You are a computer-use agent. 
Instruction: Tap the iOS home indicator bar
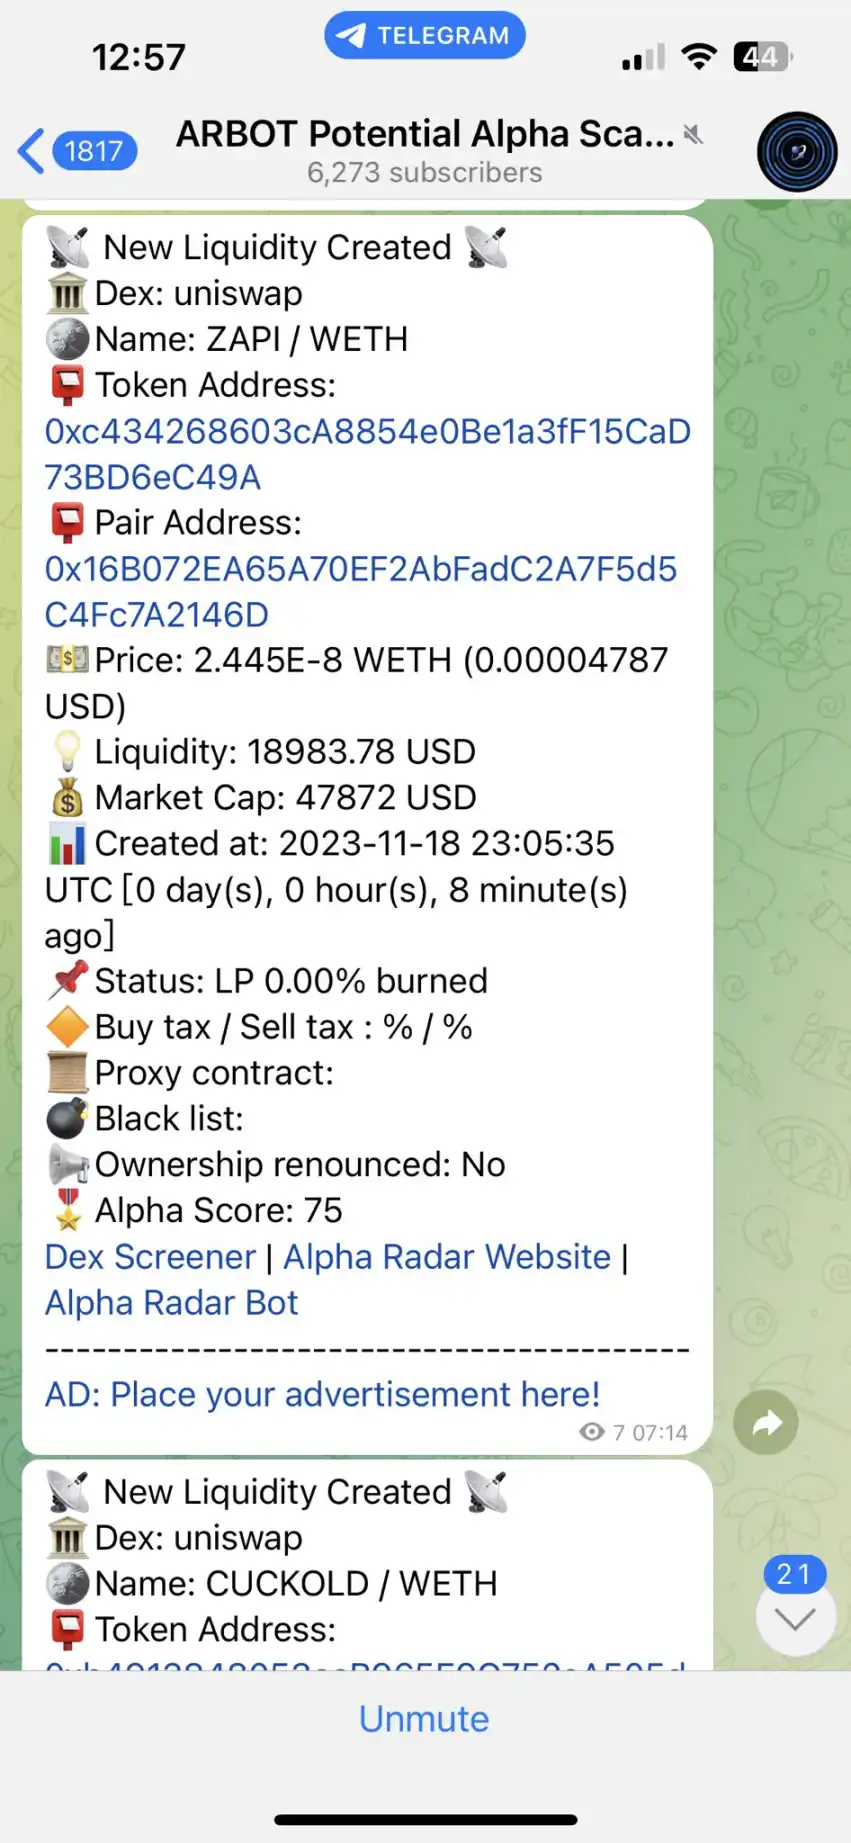tap(425, 1820)
